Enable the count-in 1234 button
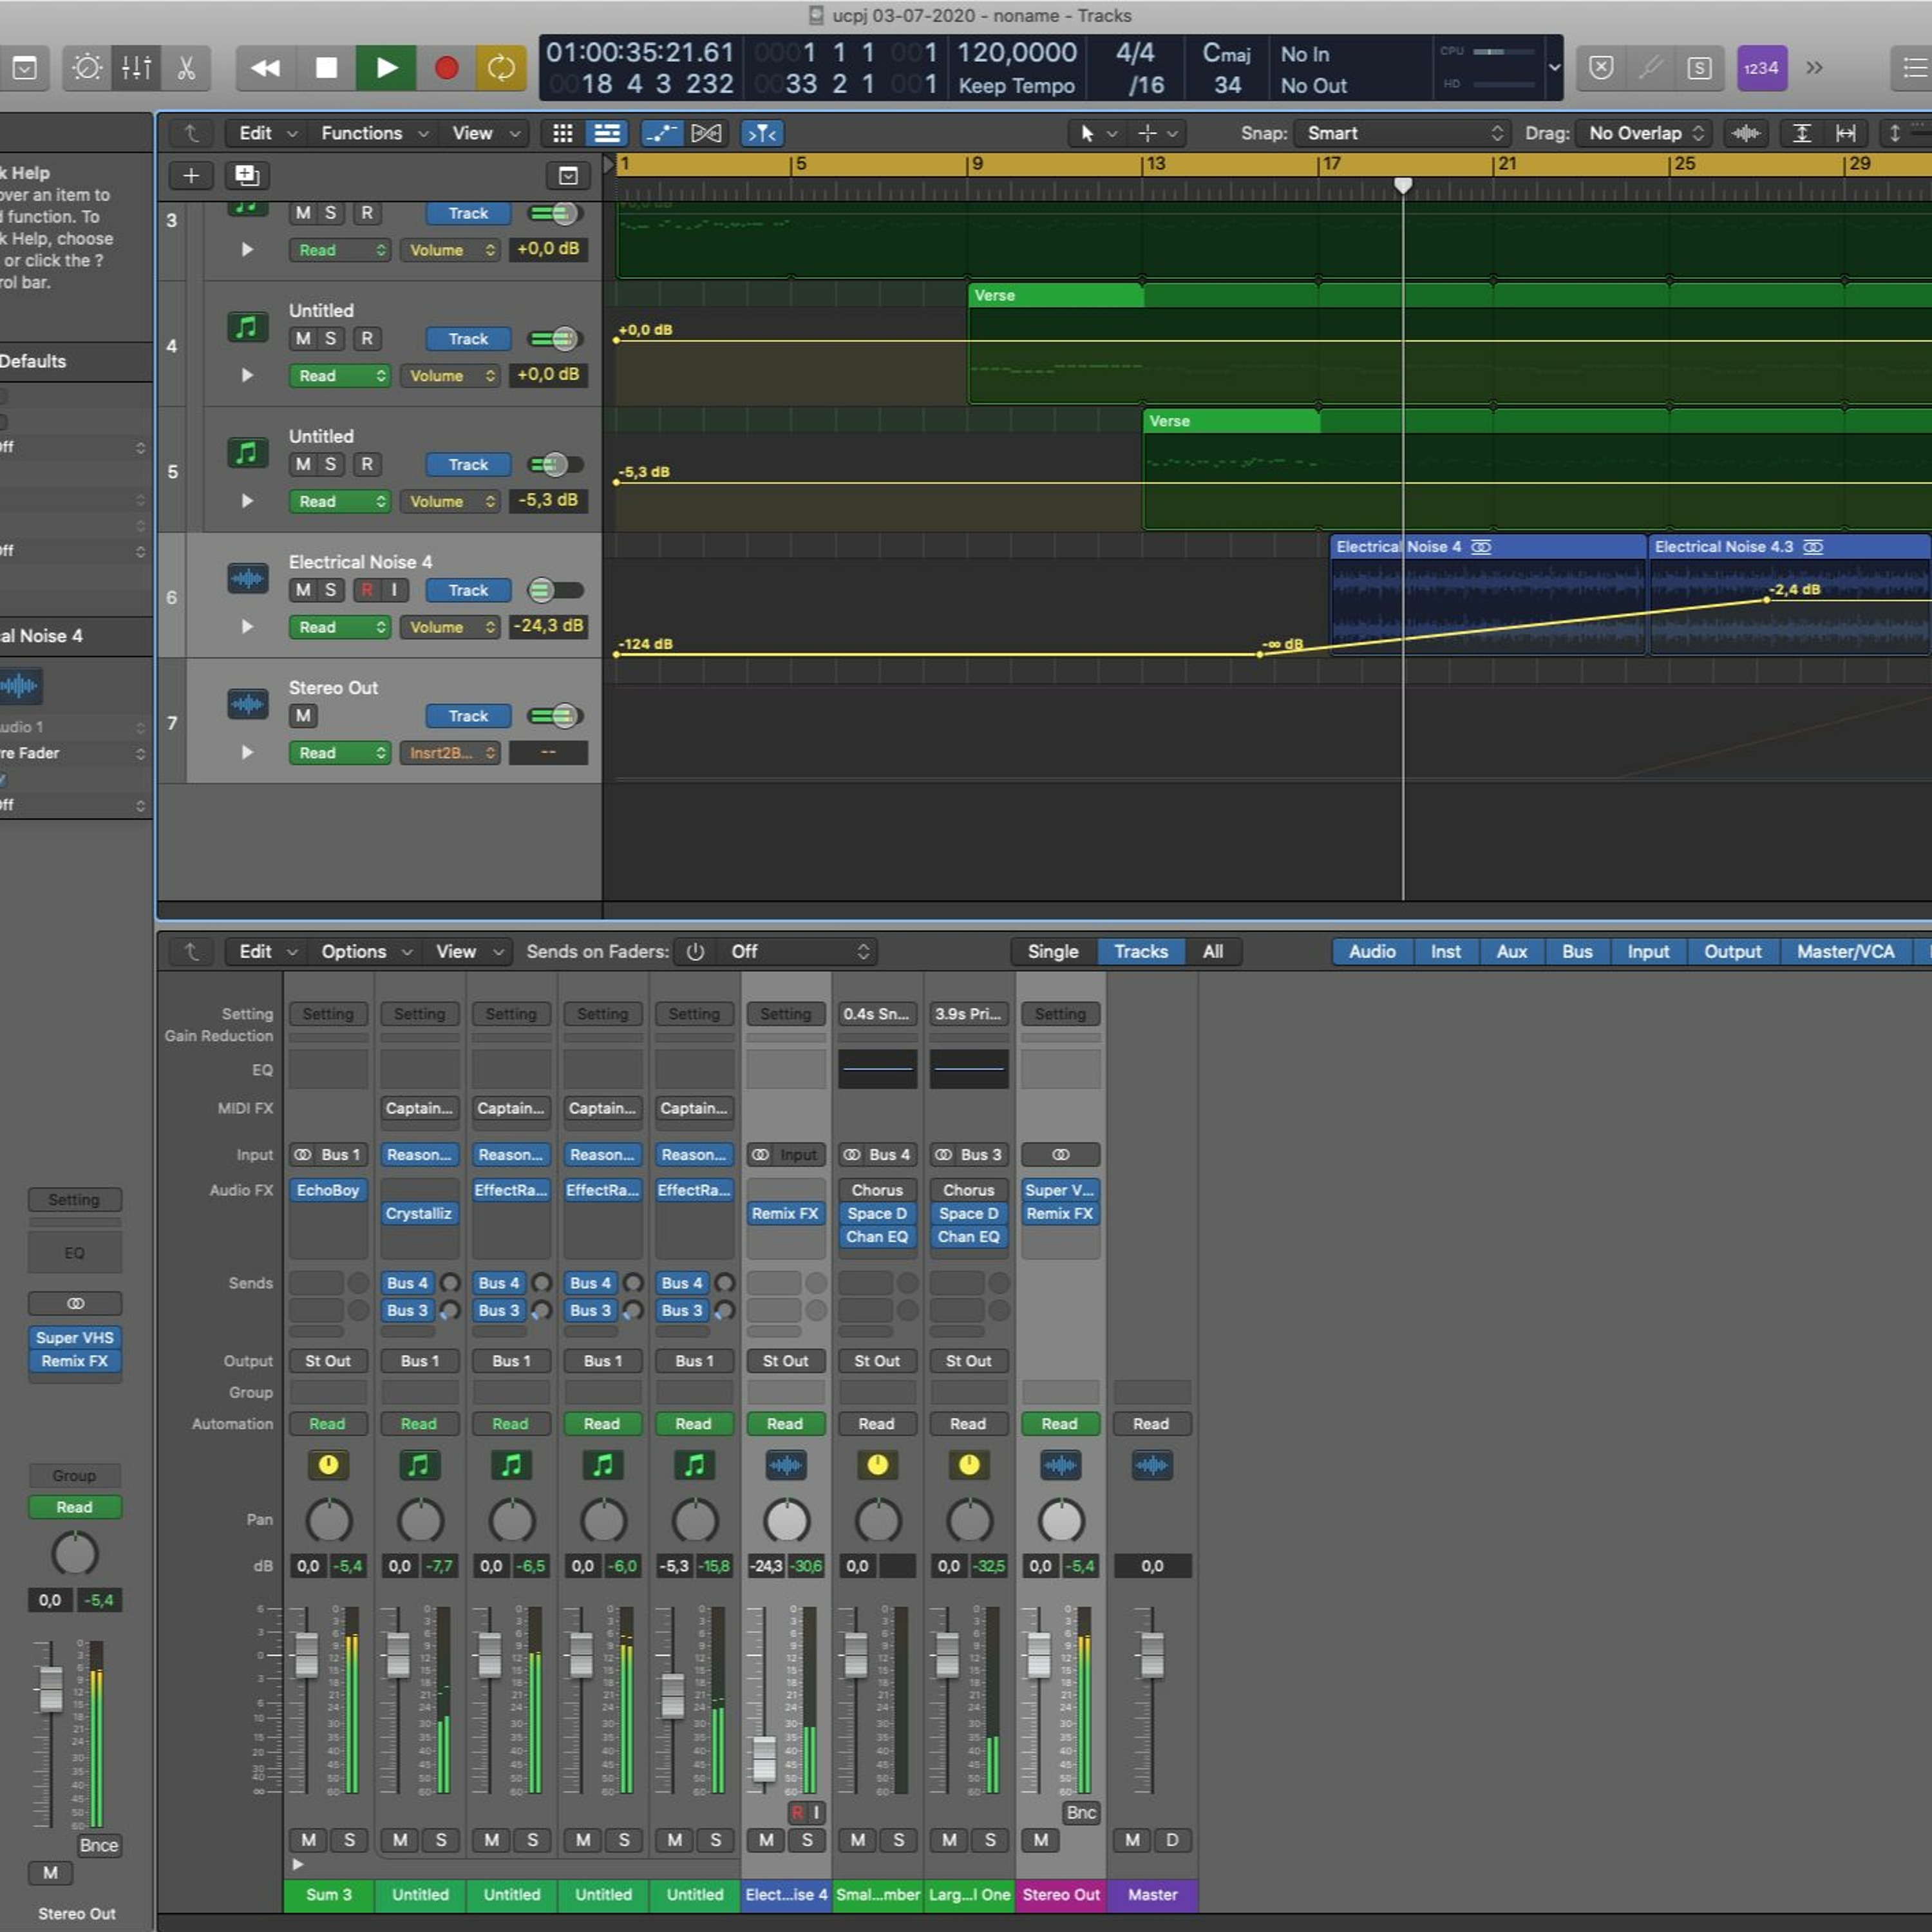This screenshot has height=1932, width=1932. pos(1761,68)
